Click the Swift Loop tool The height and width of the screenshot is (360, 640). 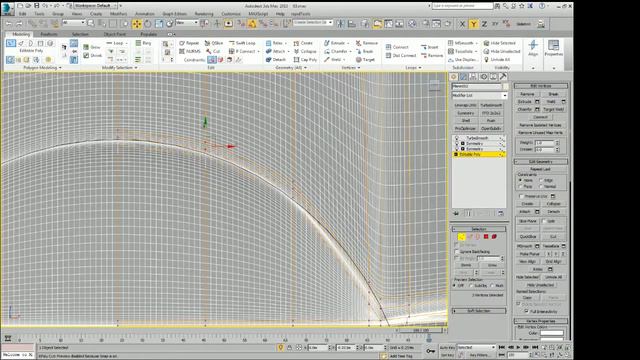[242, 43]
